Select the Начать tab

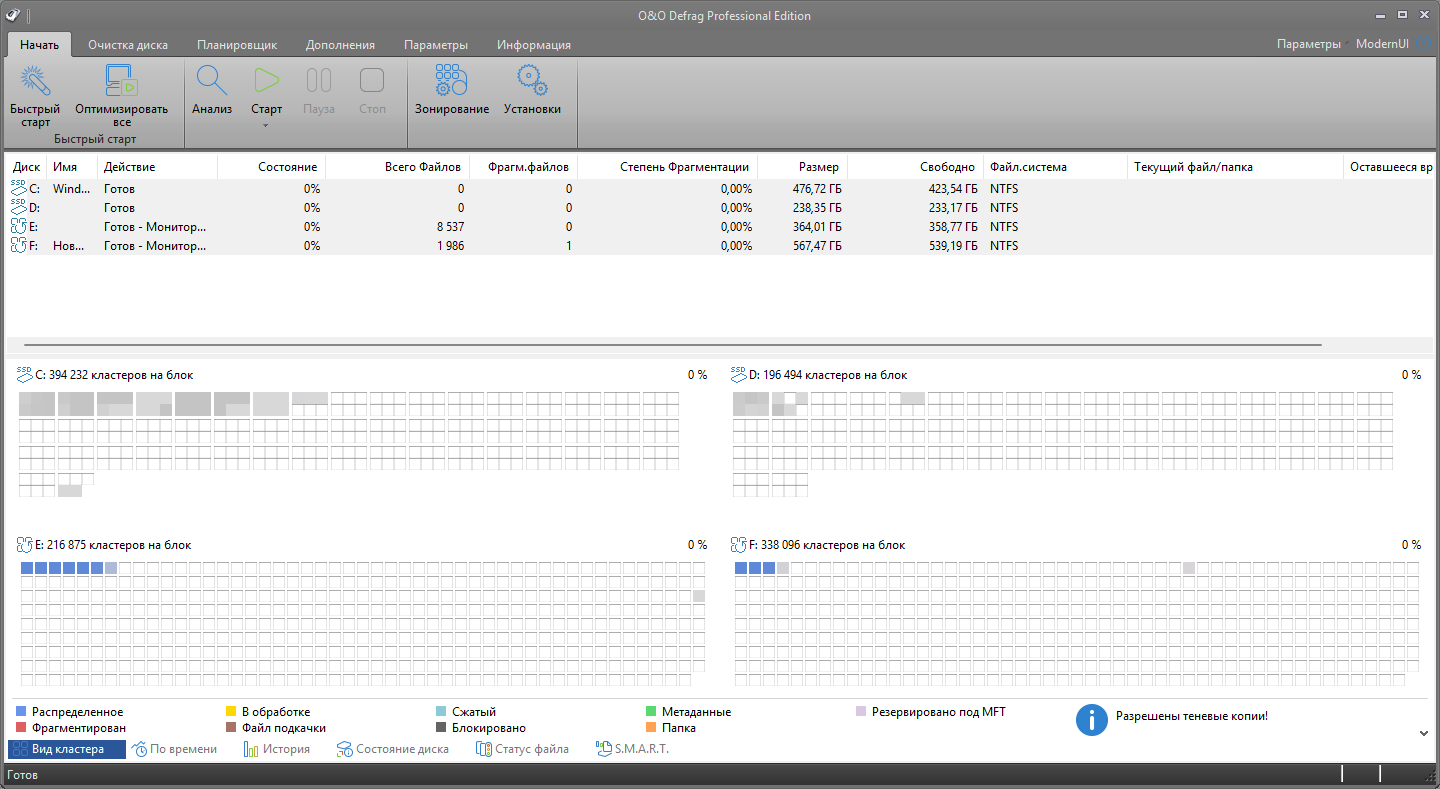click(x=40, y=44)
